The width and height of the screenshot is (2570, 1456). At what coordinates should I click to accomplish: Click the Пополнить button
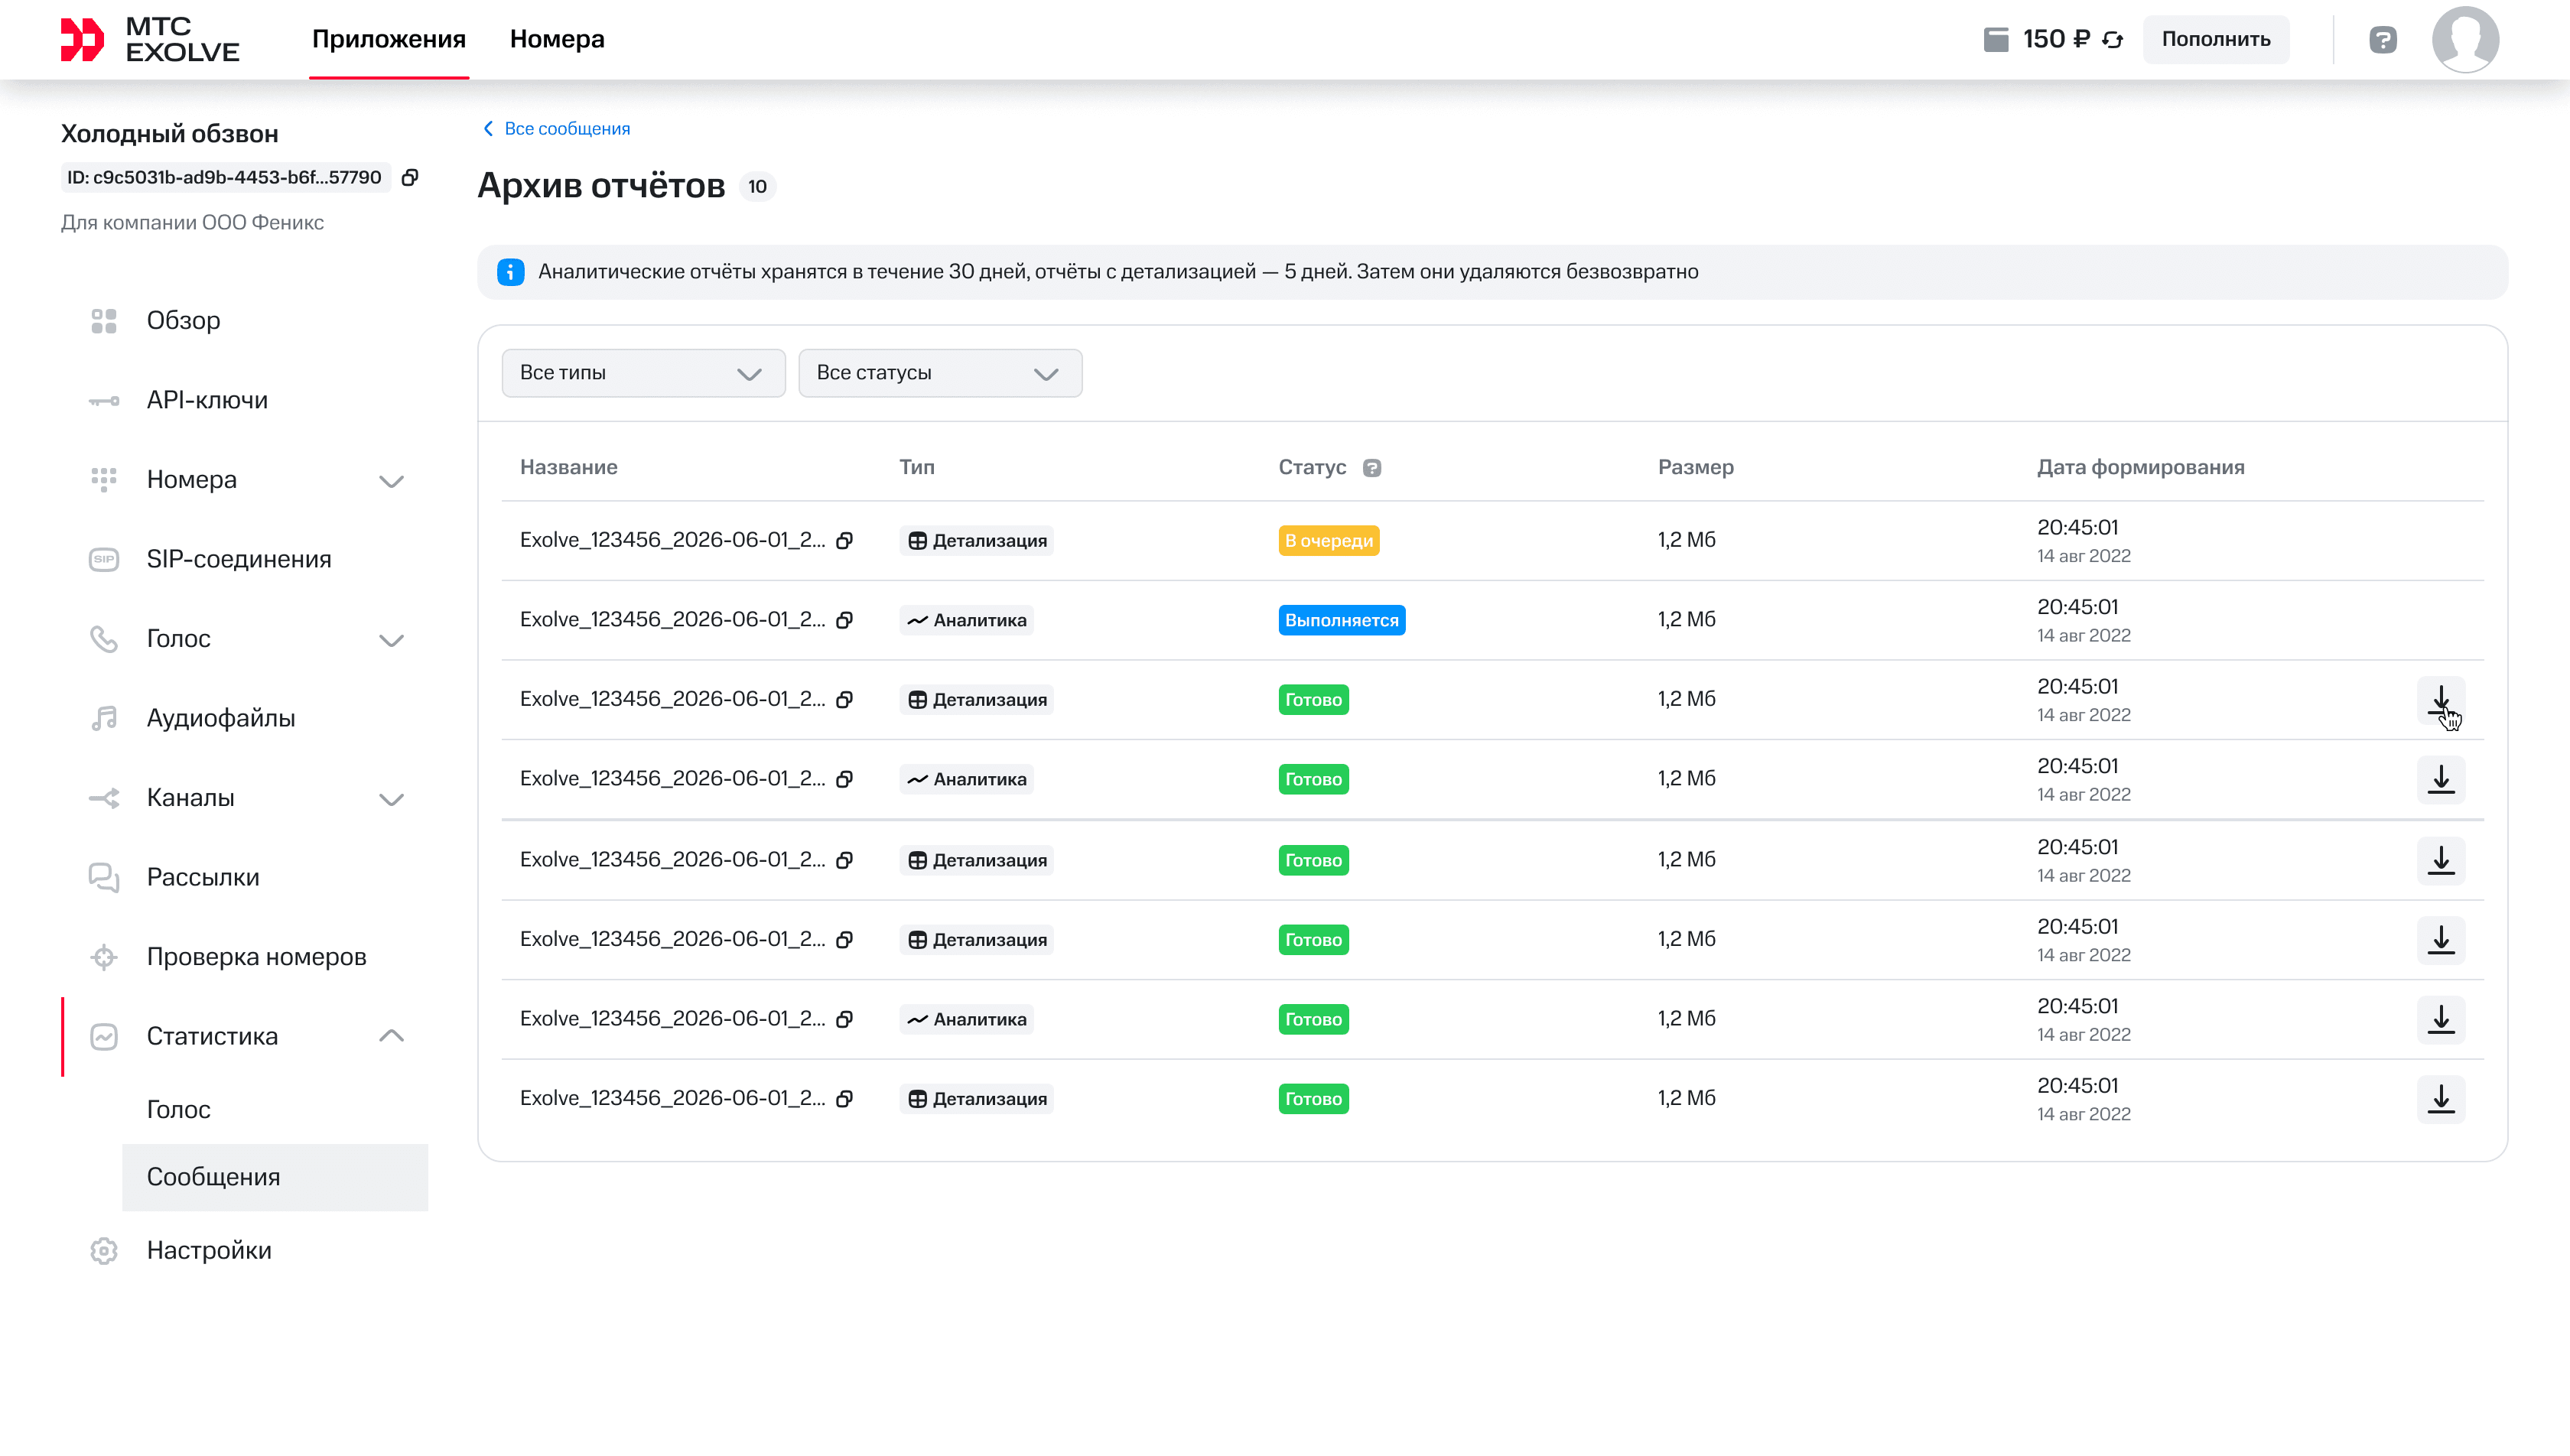tap(2216, 39)
